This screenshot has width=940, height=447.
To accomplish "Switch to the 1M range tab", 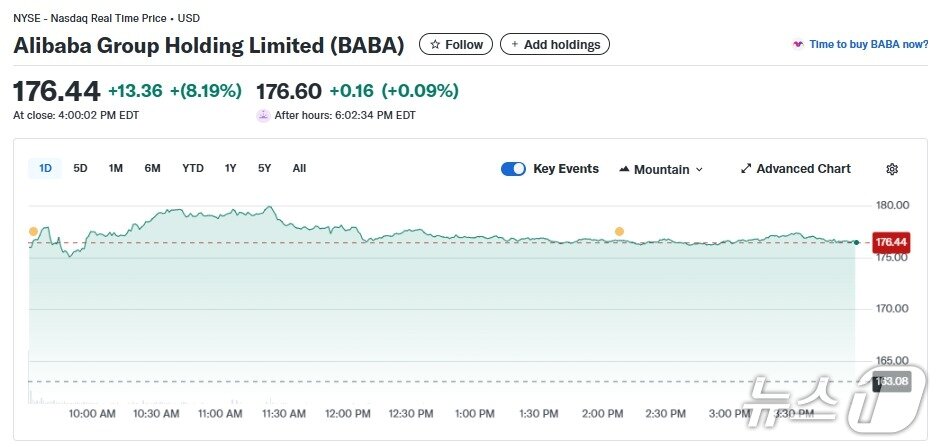I will tap(116, 168).
